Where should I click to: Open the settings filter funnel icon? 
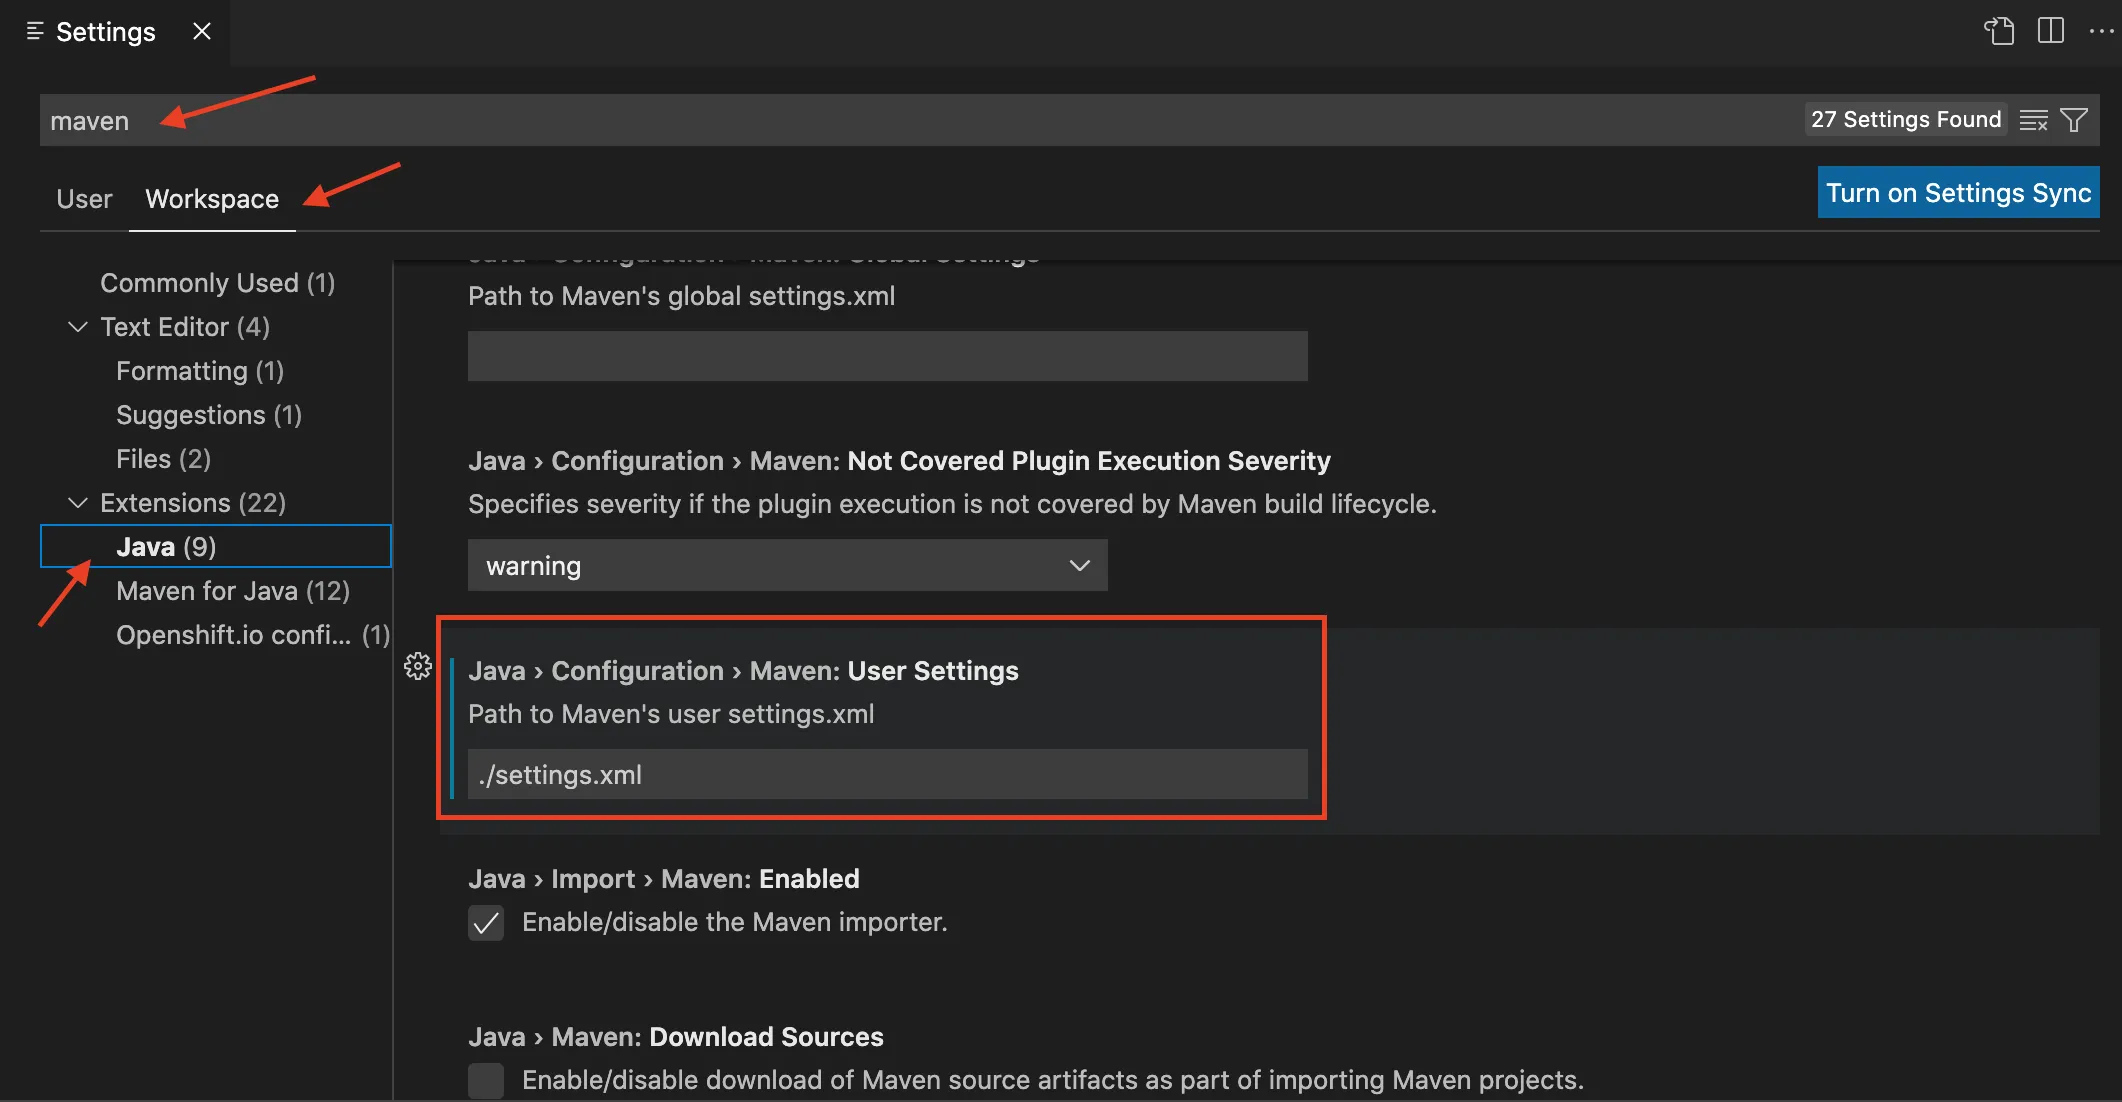pyautogui.click(x=2074, y=120)
